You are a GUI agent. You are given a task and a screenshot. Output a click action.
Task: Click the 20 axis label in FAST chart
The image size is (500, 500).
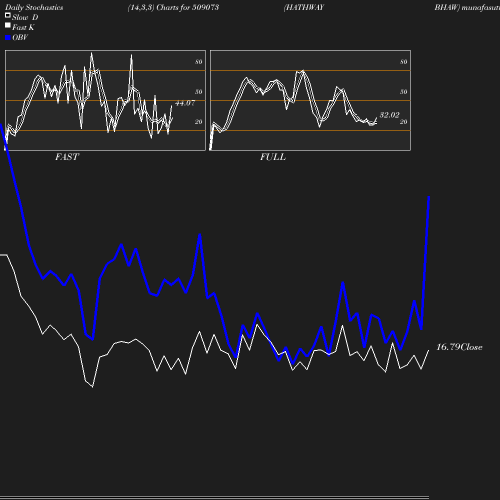tap(199, 122)
